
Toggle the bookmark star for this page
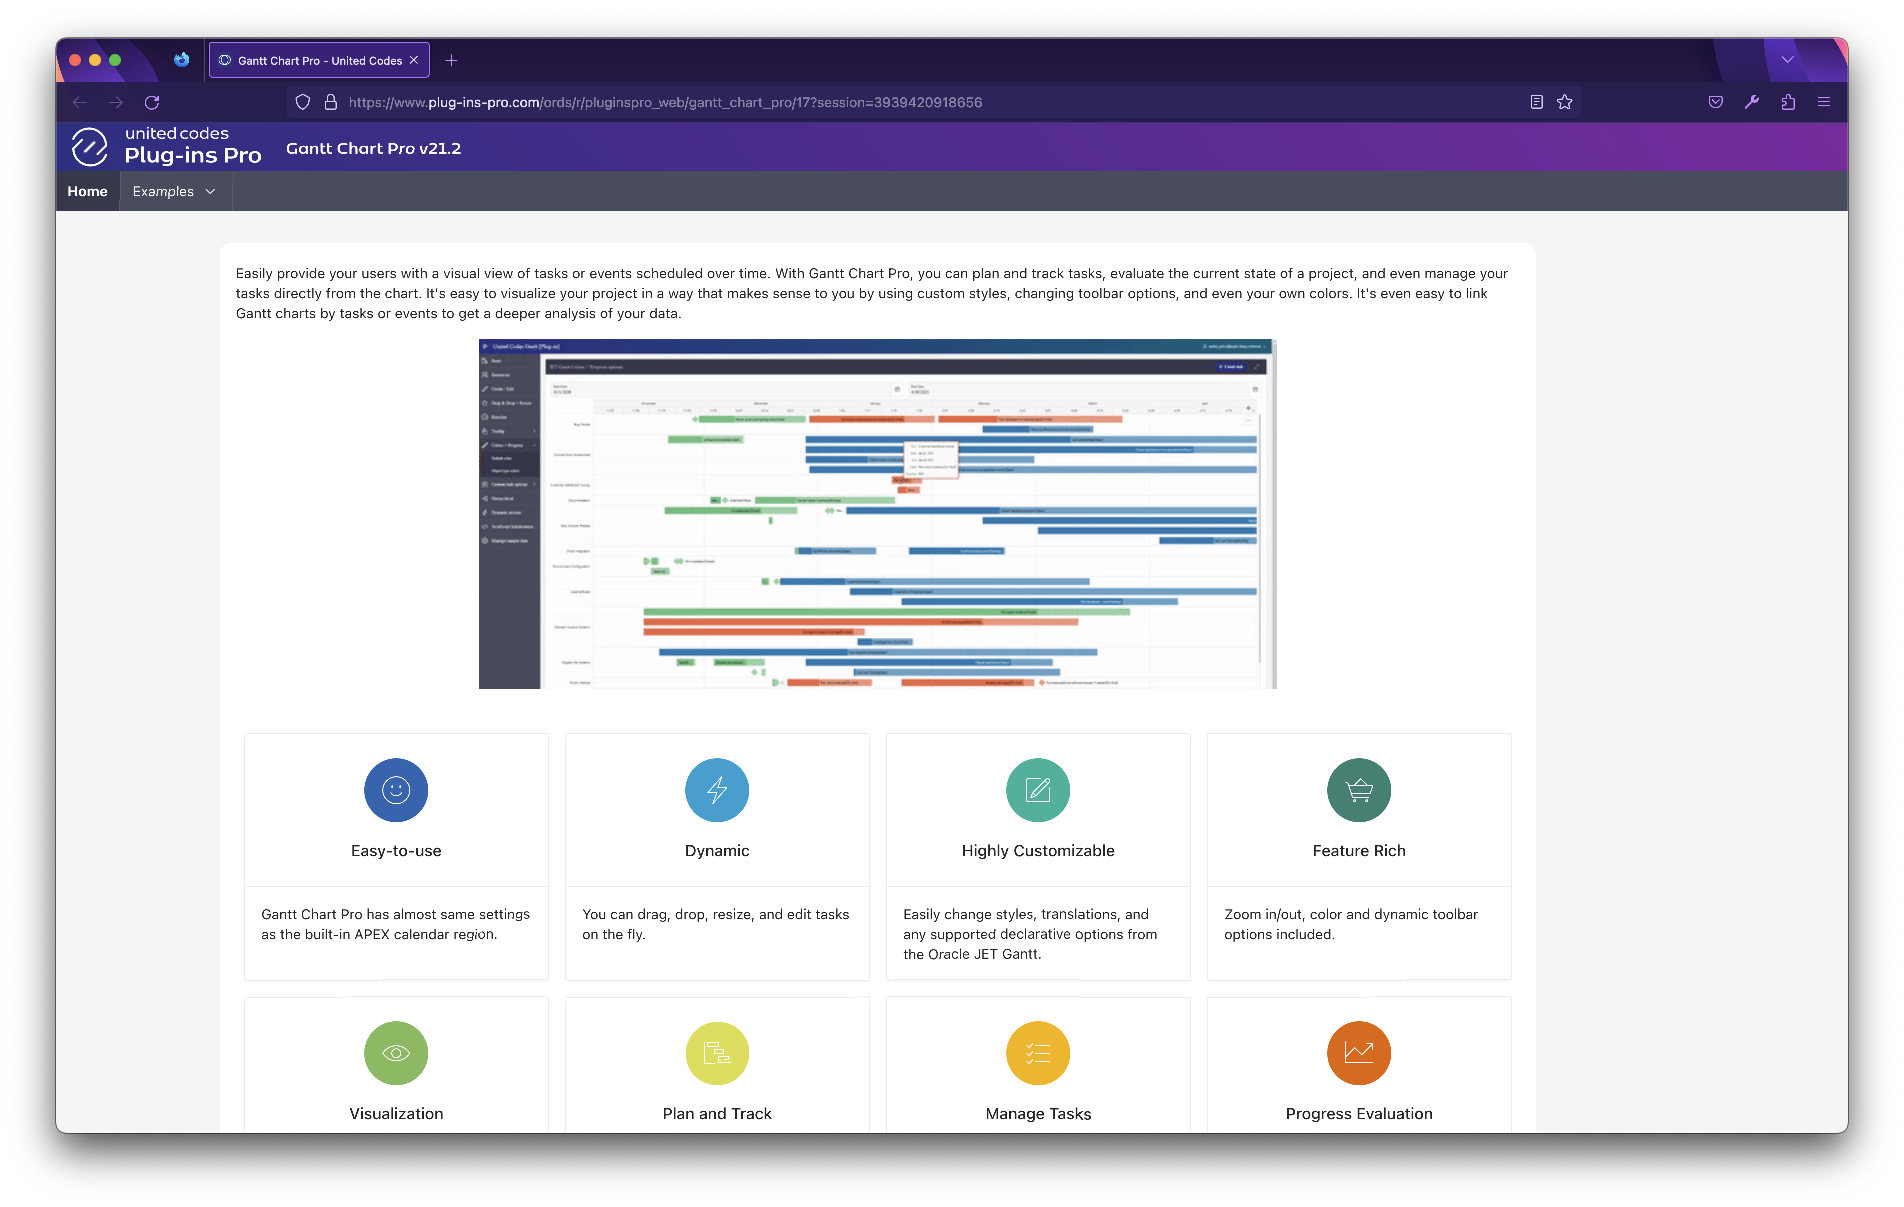pyautogui.click(x=1564, y=102)
